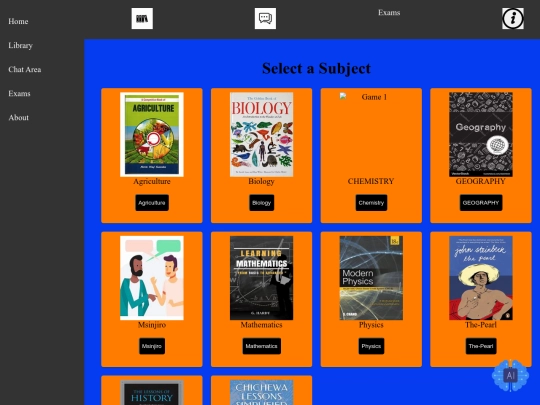Select the Agriculture book cover

coord(152,134)
